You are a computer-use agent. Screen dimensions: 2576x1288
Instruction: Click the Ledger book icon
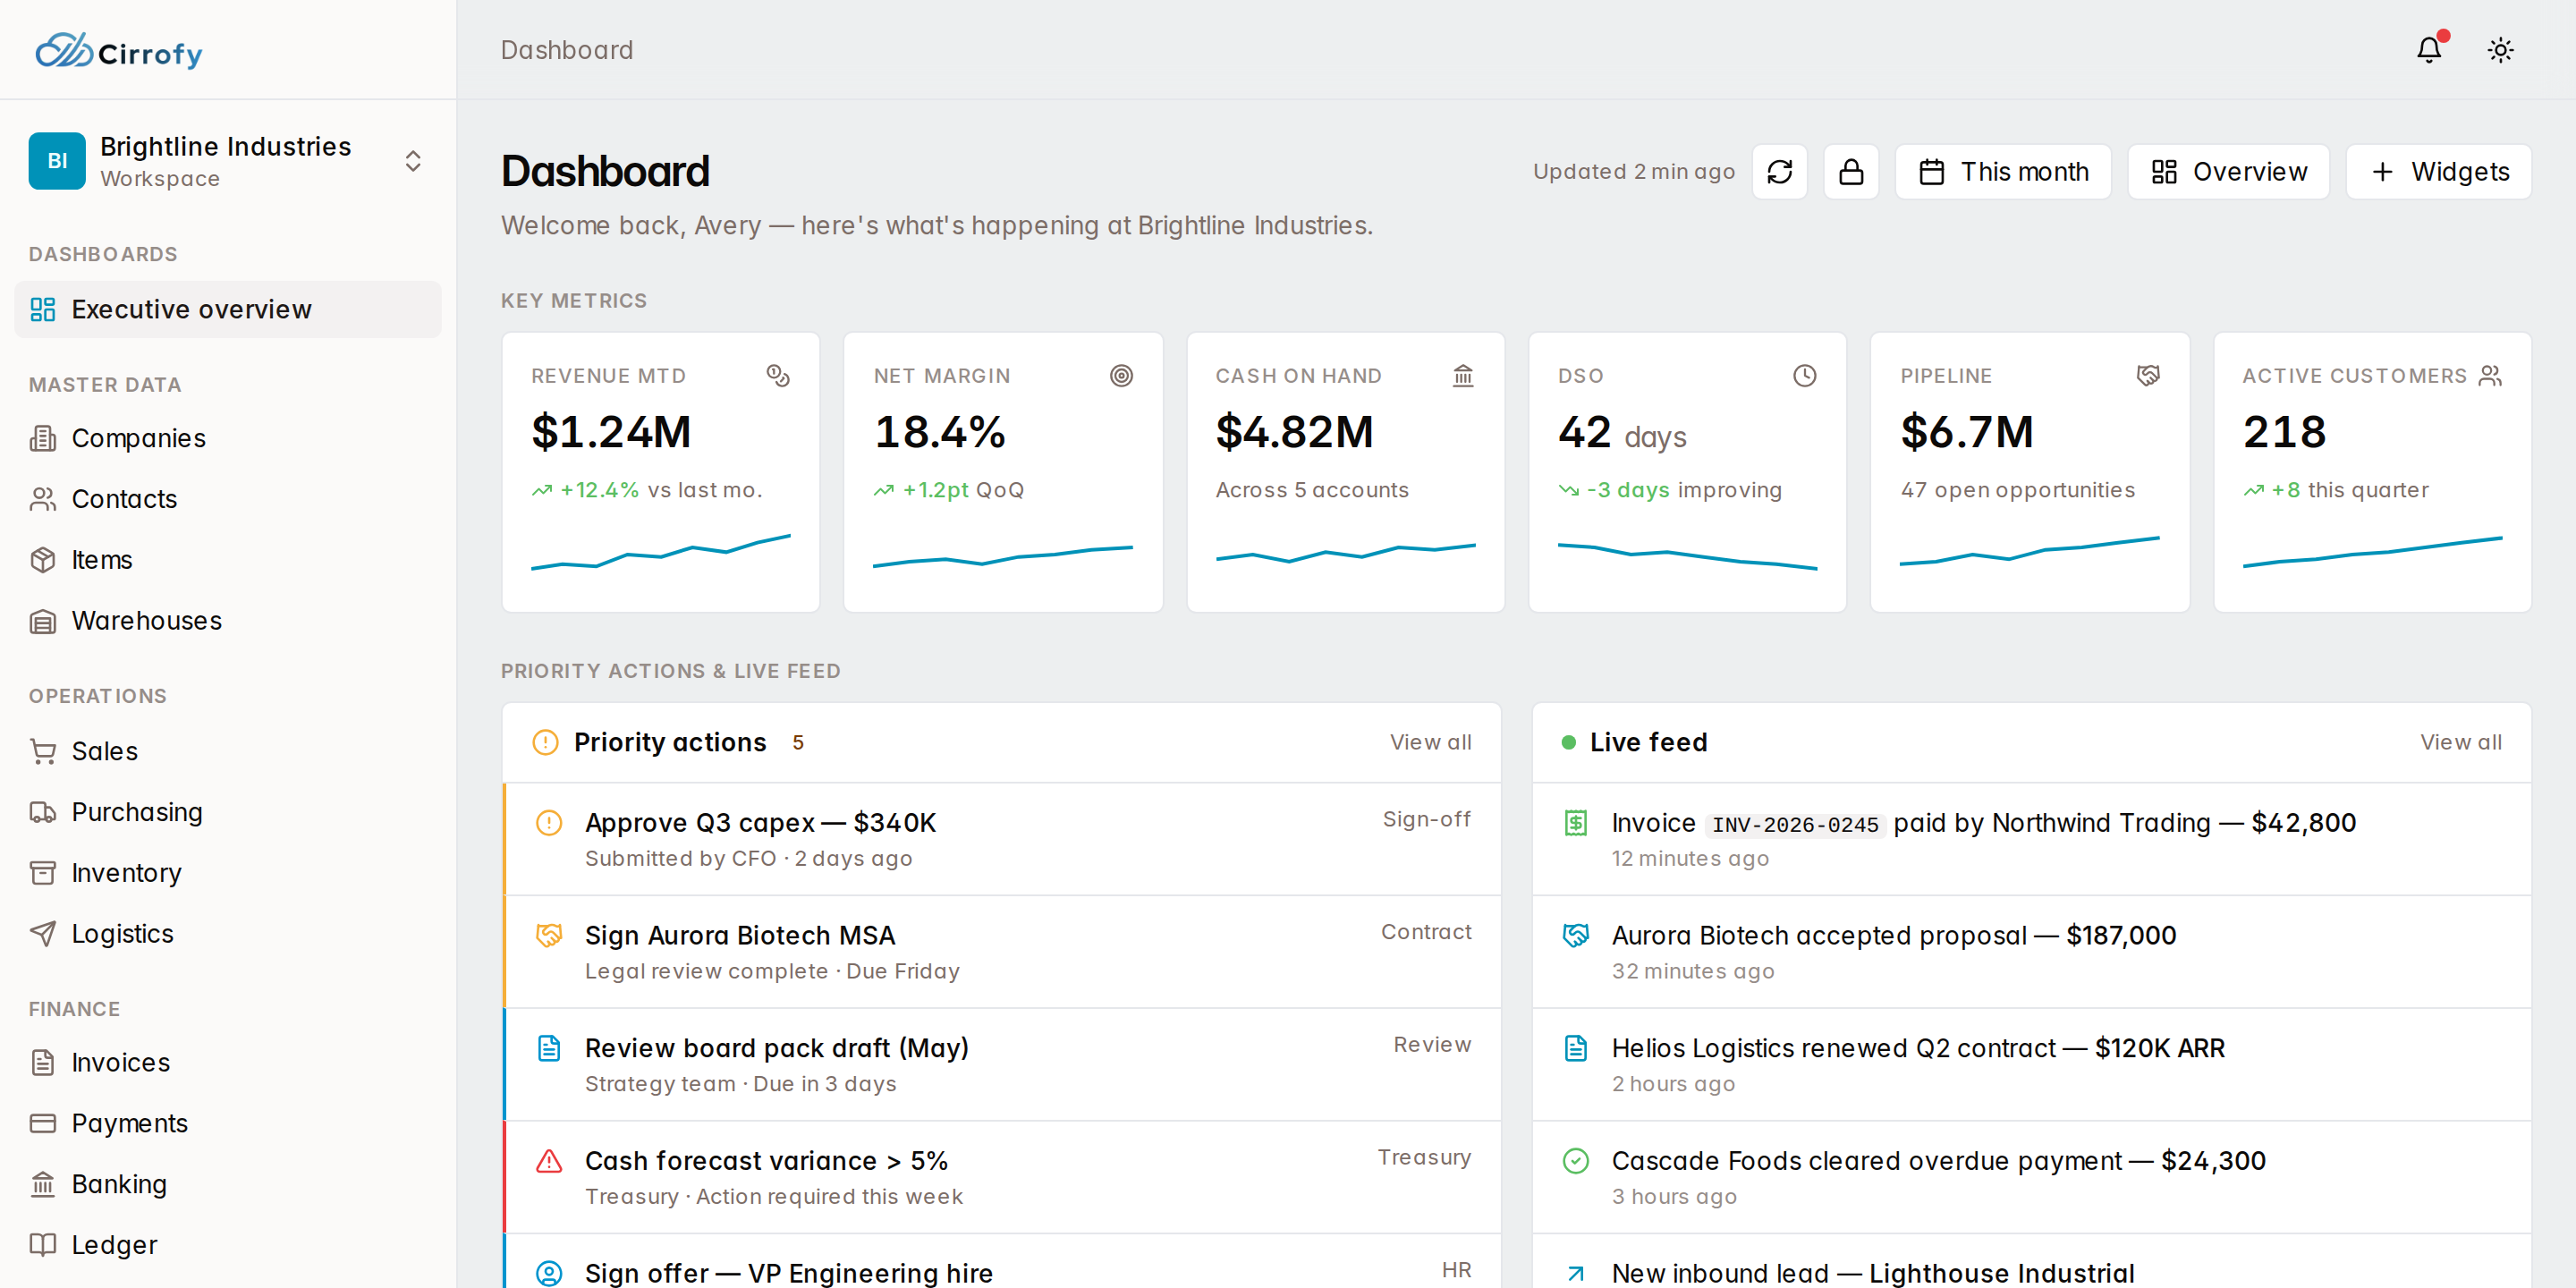(43, 1245)
